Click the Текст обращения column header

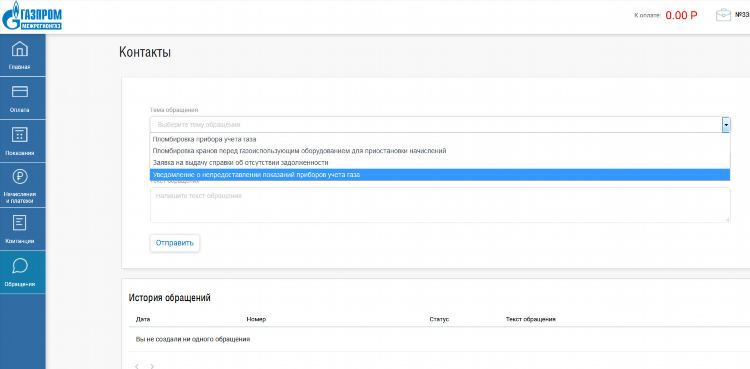[x=530, y=319]
